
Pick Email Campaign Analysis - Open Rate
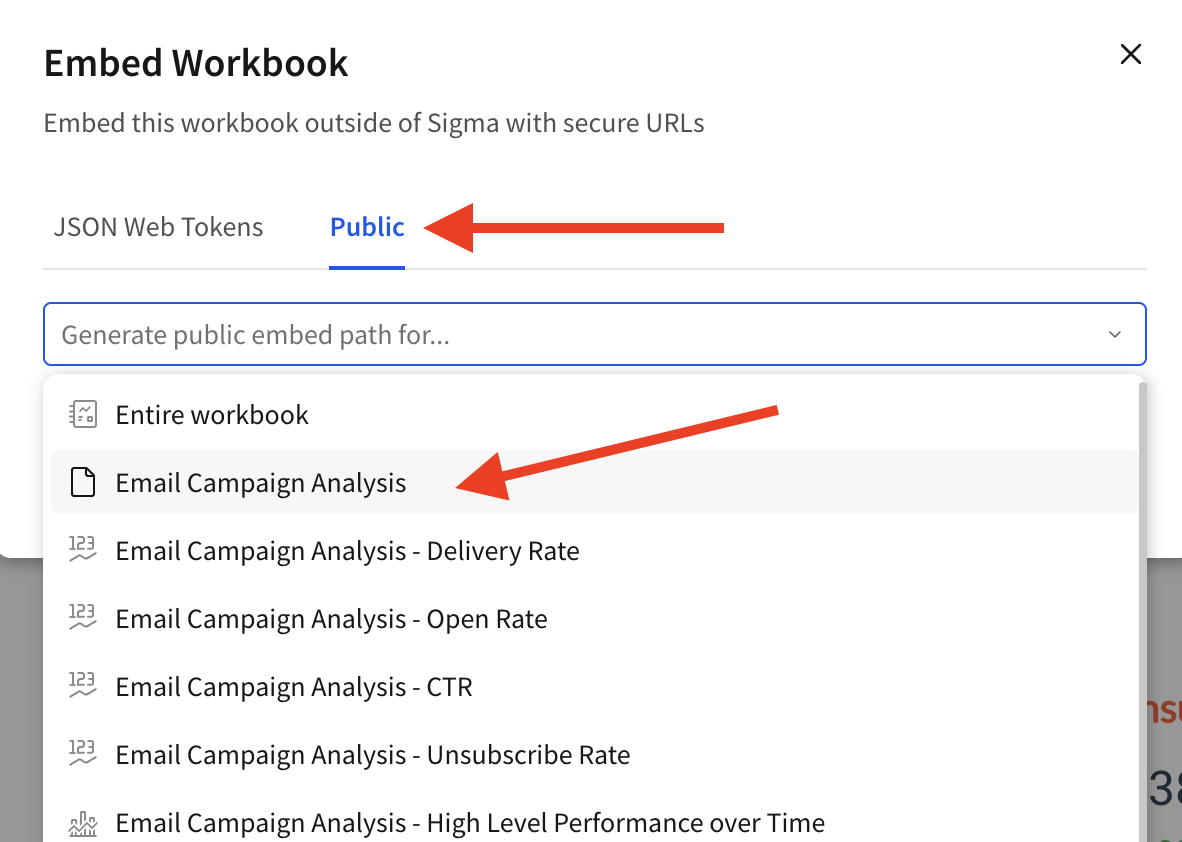pyautogui.click(x=331, y=619)
